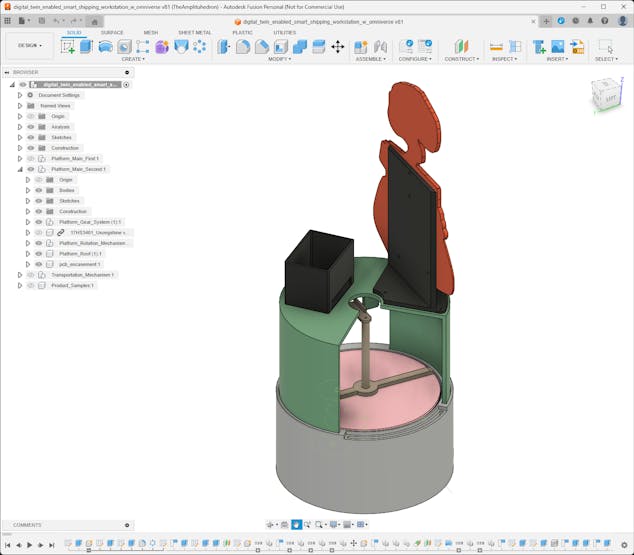Open the MODIFY menu
The height and width of the screenshot is (555, 634).
(x=280, y=59)
